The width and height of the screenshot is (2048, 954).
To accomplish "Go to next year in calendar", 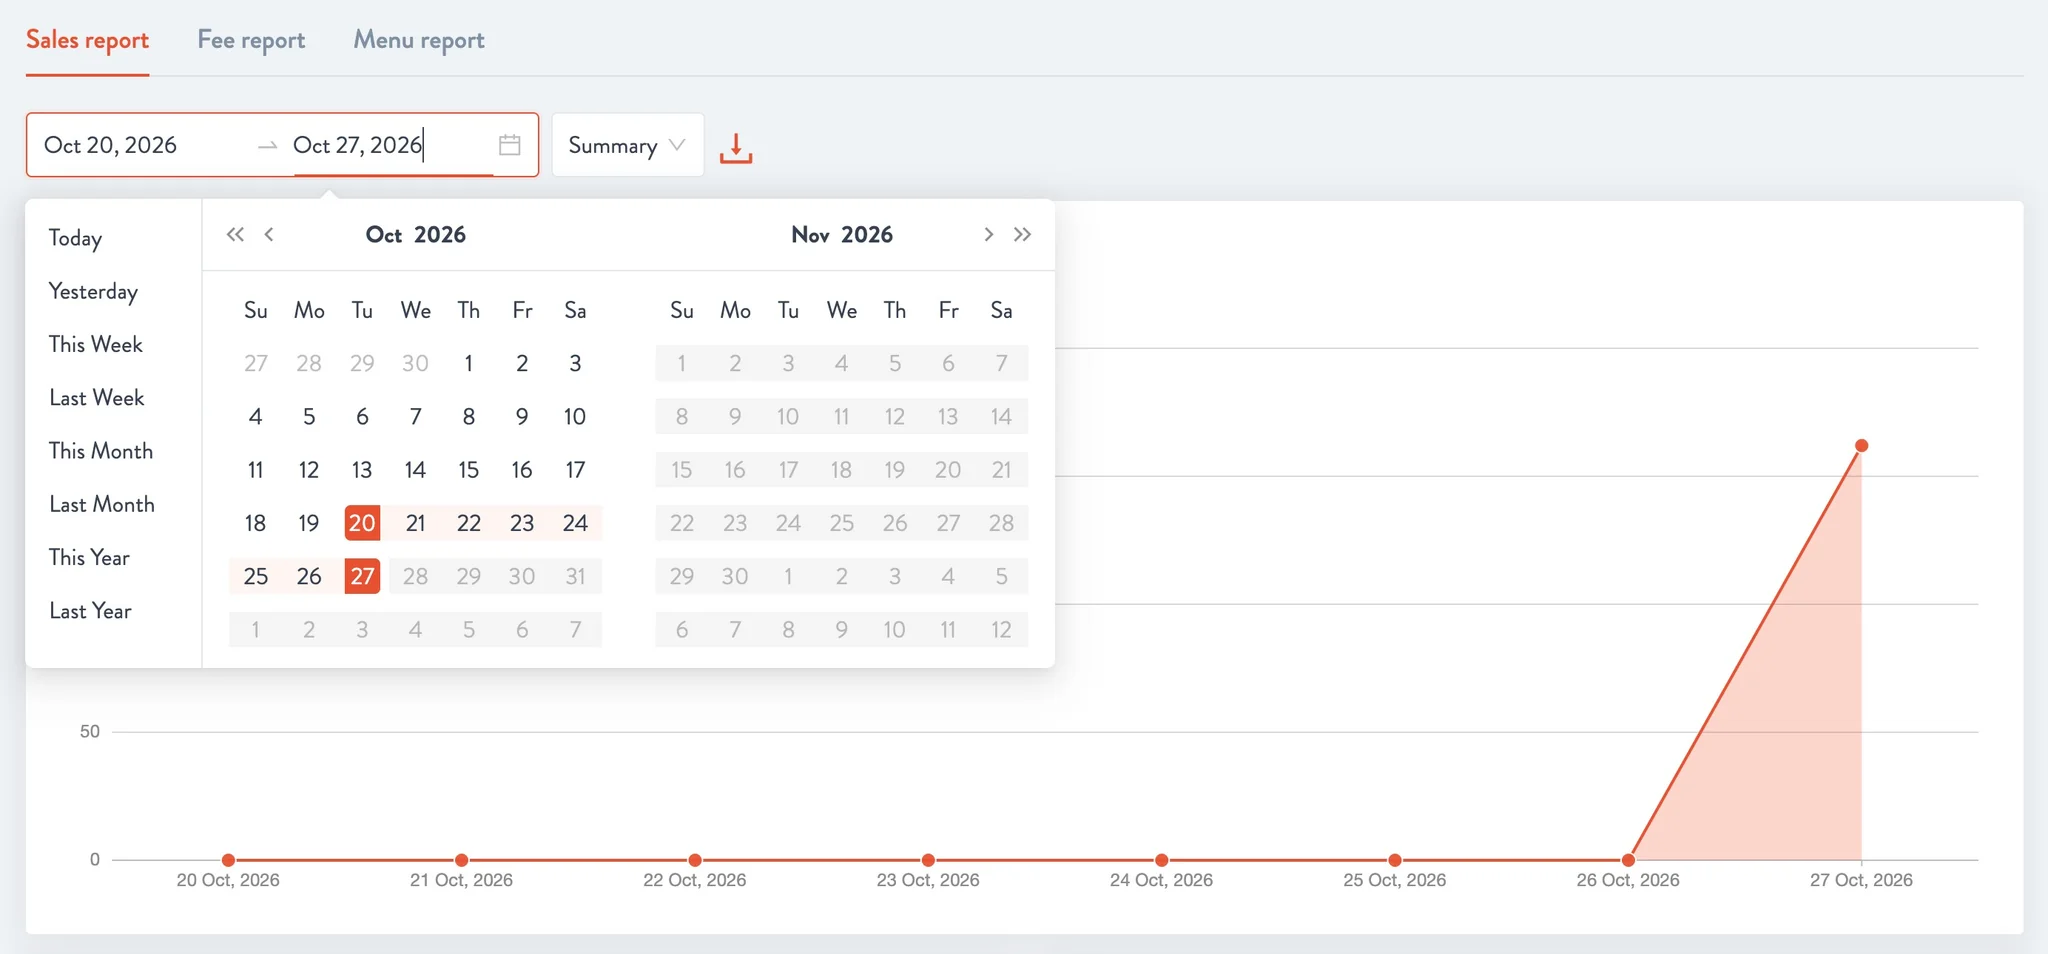I will tap(1022, 234).
